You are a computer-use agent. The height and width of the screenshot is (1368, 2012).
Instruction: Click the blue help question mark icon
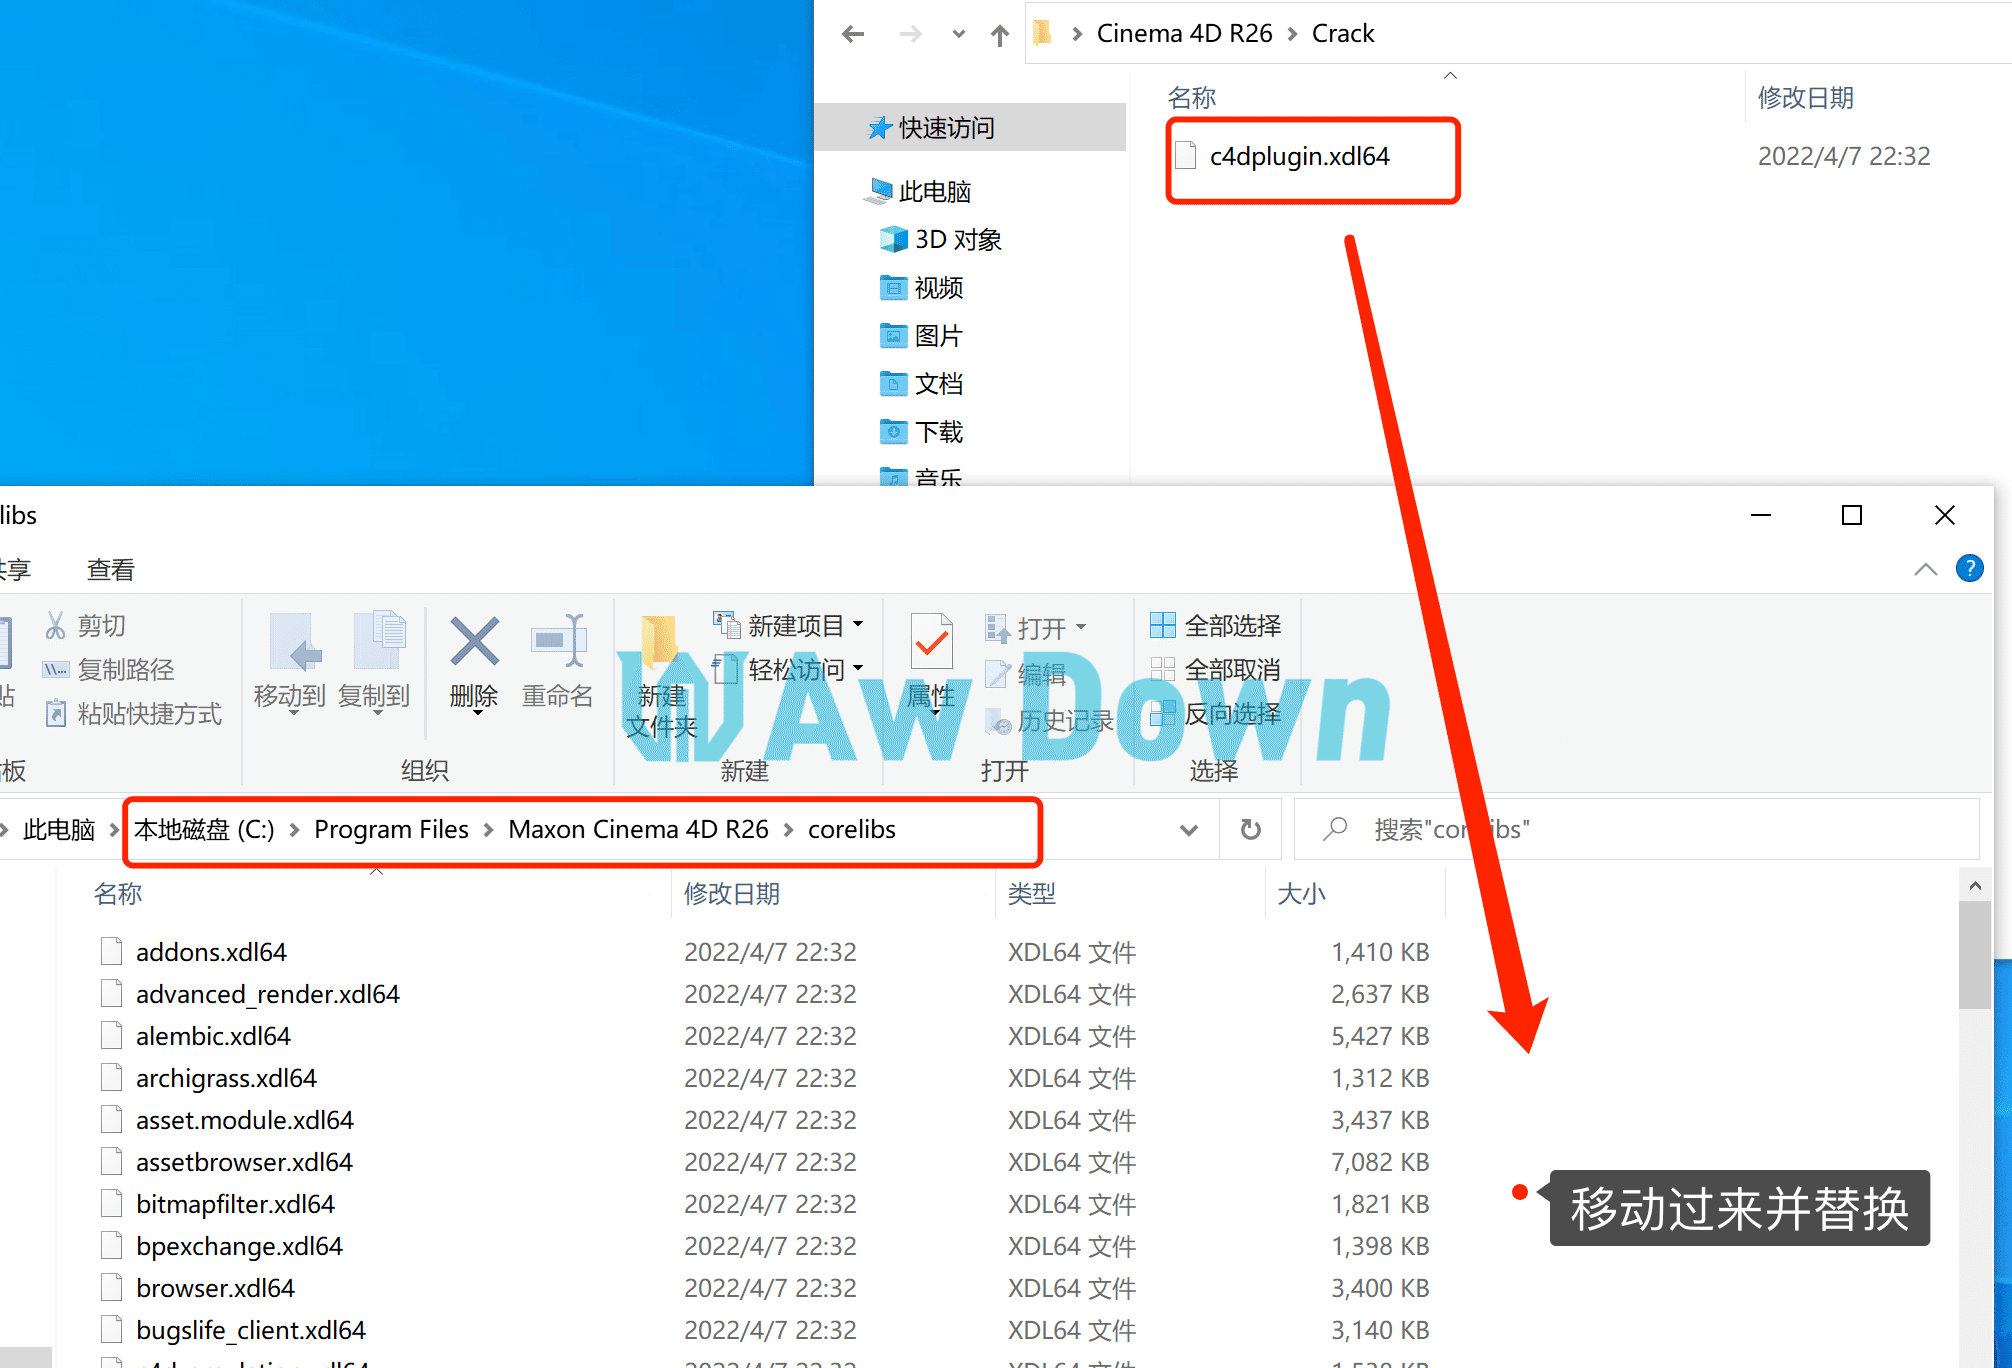tap(1969, 569)
